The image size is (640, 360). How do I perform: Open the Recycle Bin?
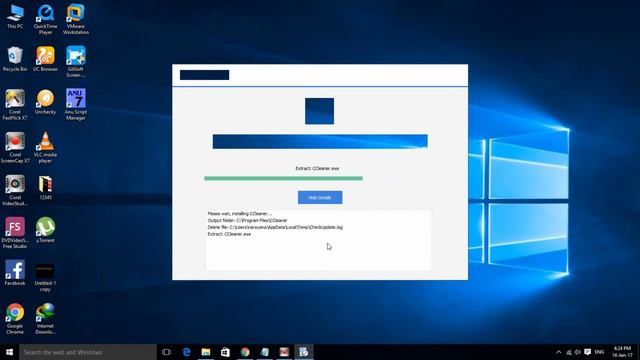(x=15, y=59)
